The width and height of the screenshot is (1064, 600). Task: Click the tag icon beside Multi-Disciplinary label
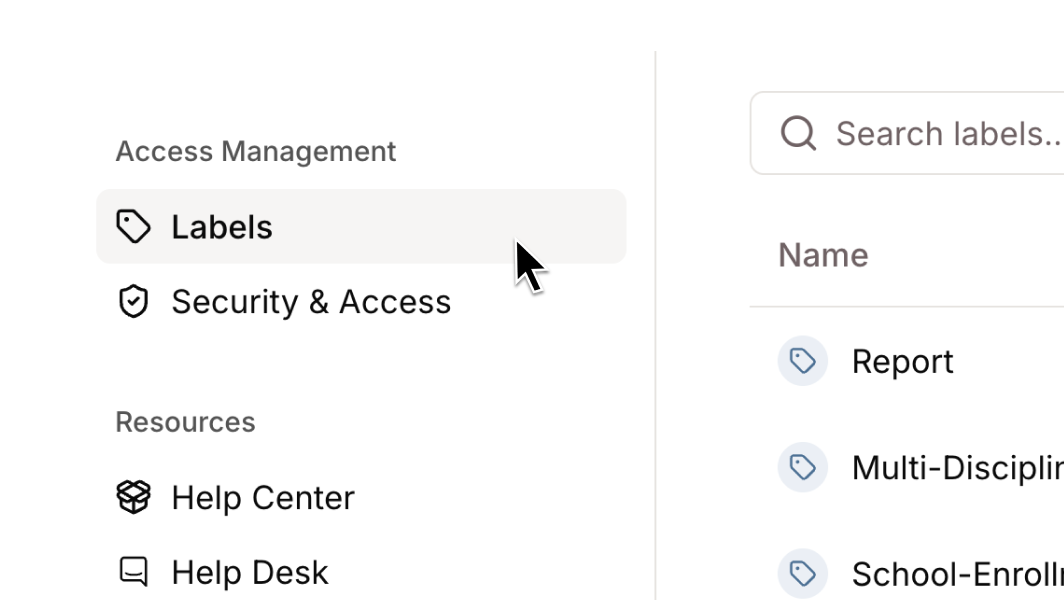[803, 468]
